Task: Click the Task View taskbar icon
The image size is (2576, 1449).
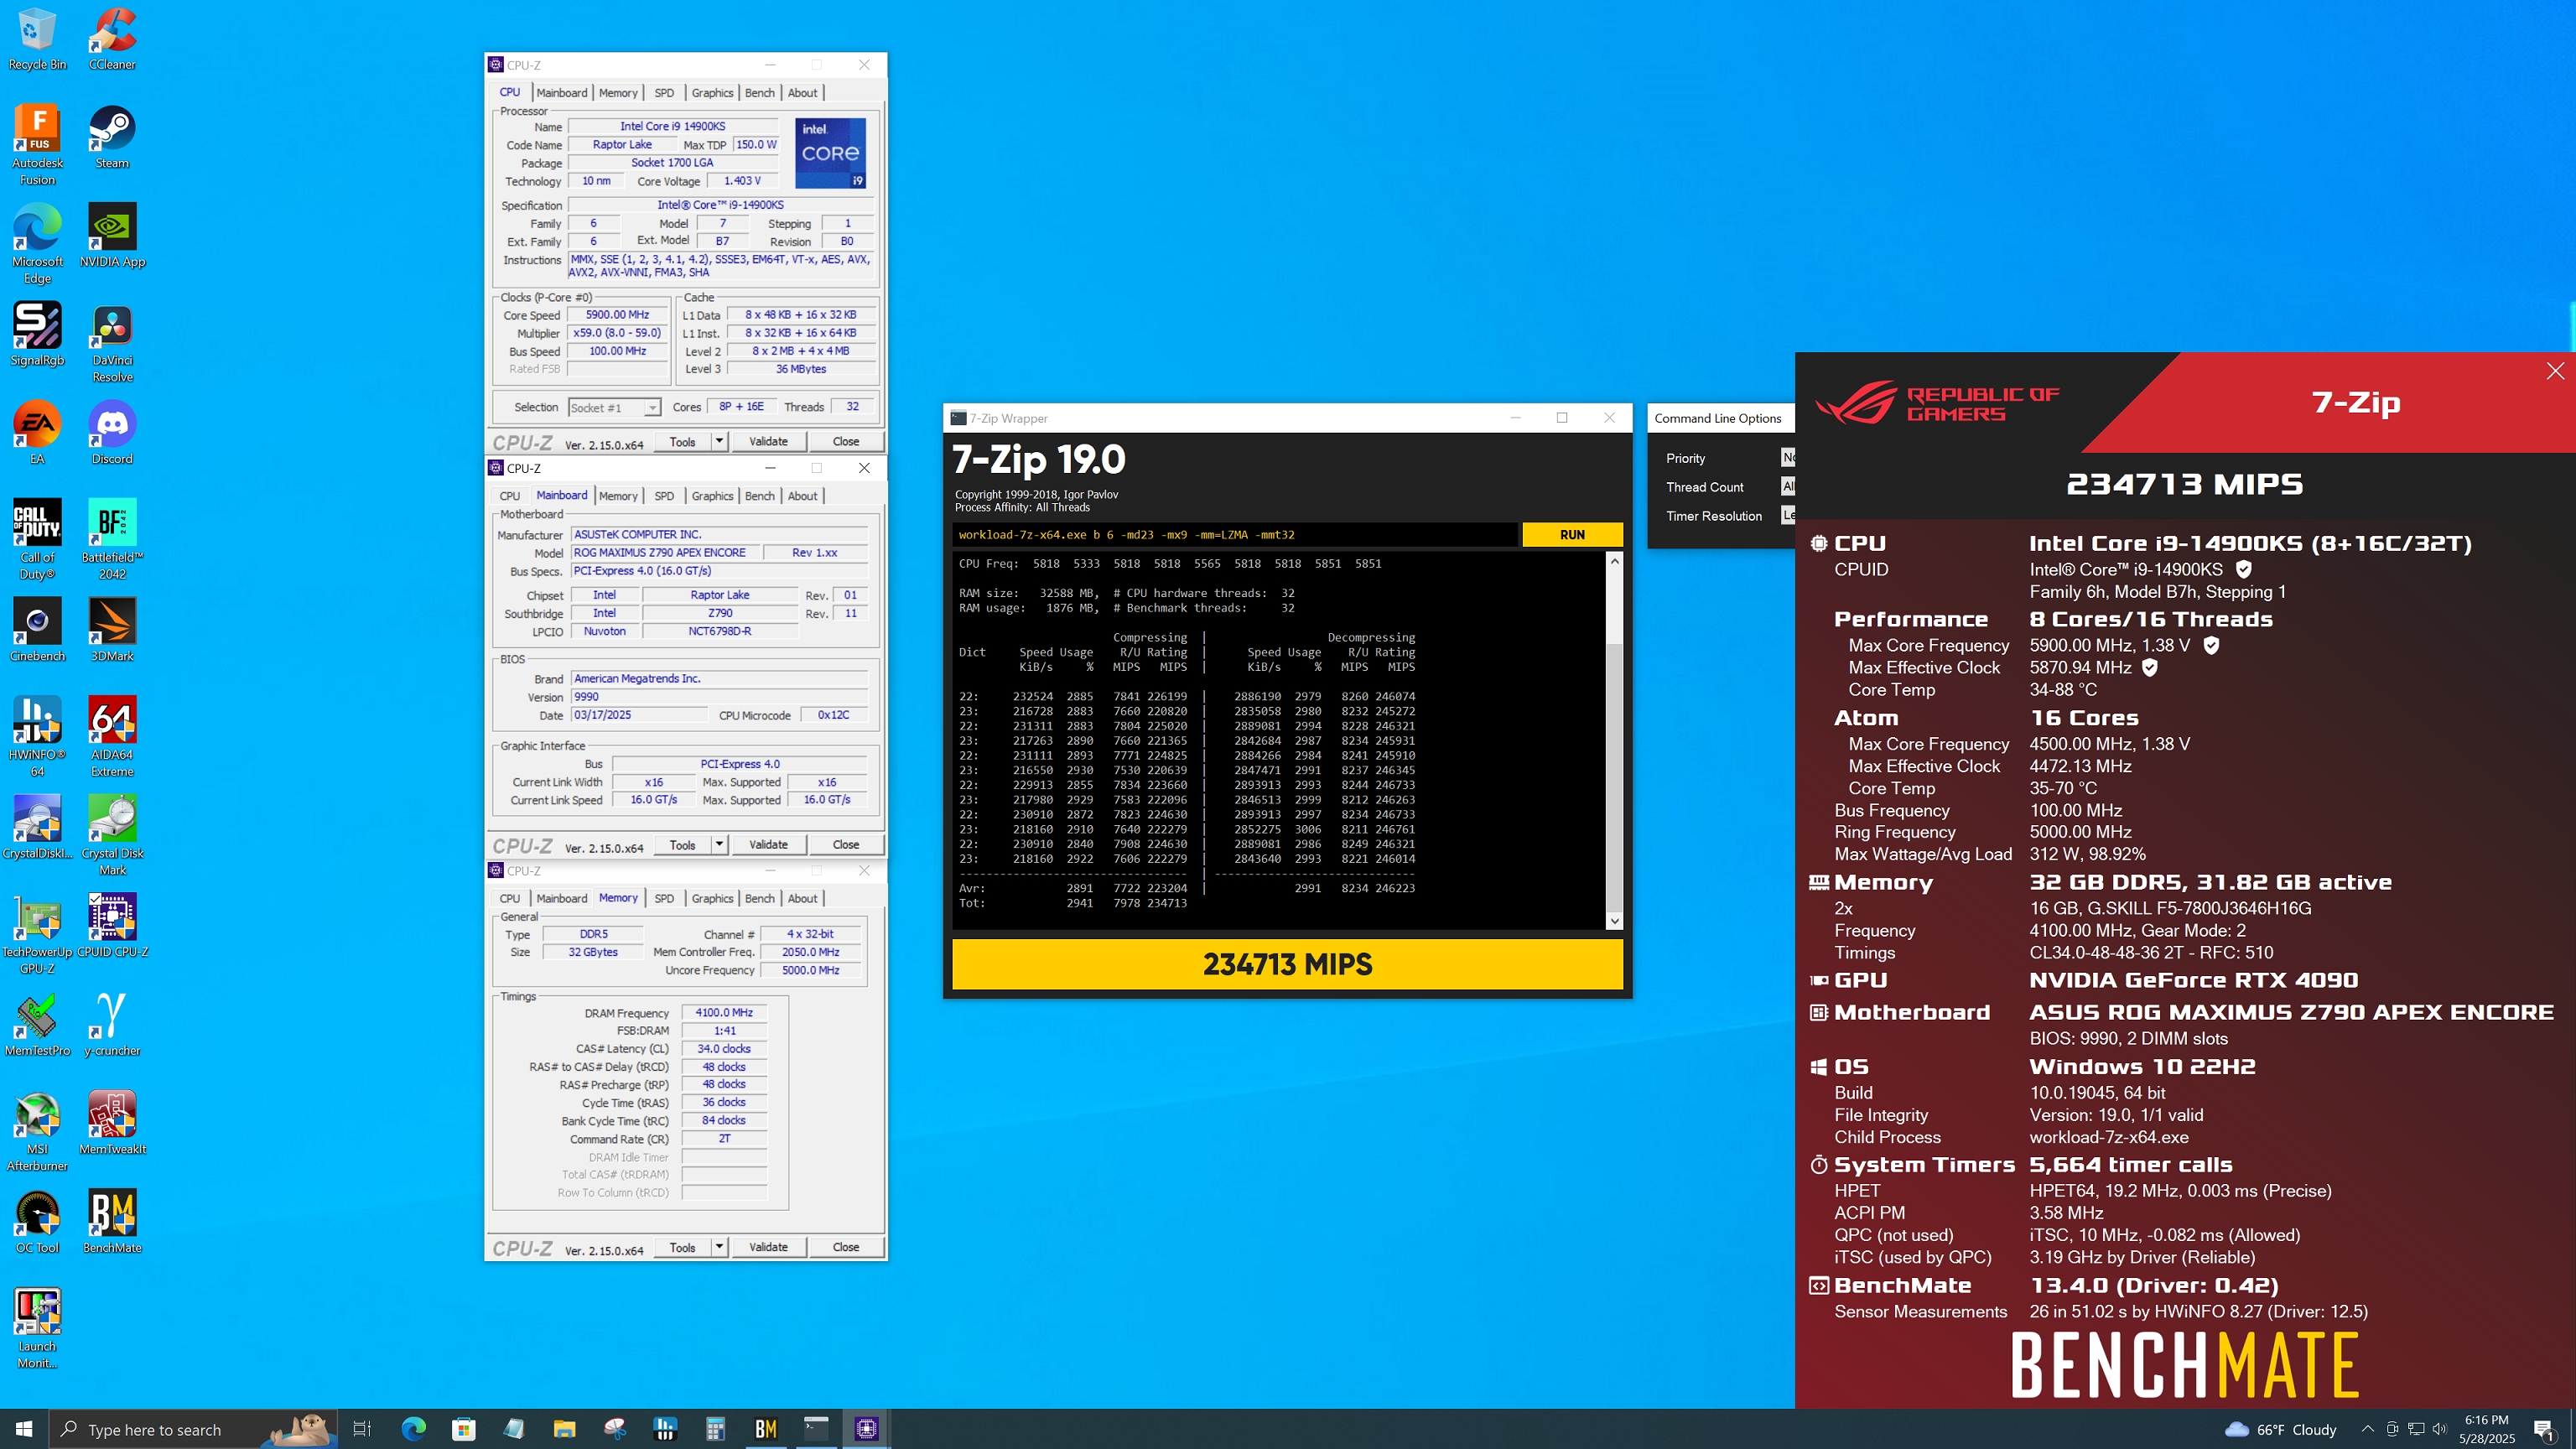Action: click(362, 1429)
